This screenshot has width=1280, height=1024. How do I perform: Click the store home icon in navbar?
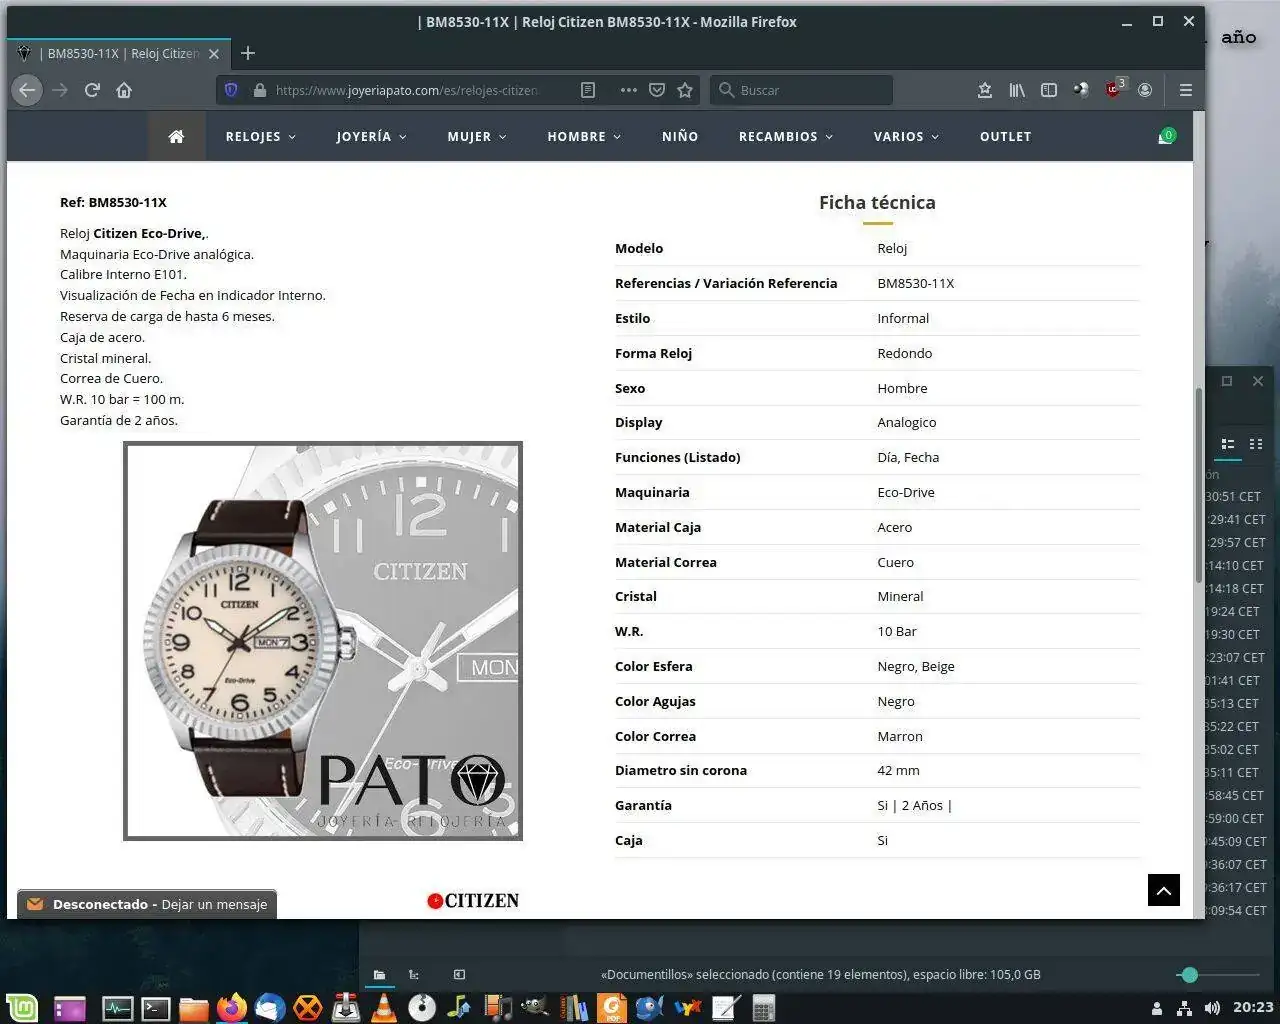click(176, 137)
